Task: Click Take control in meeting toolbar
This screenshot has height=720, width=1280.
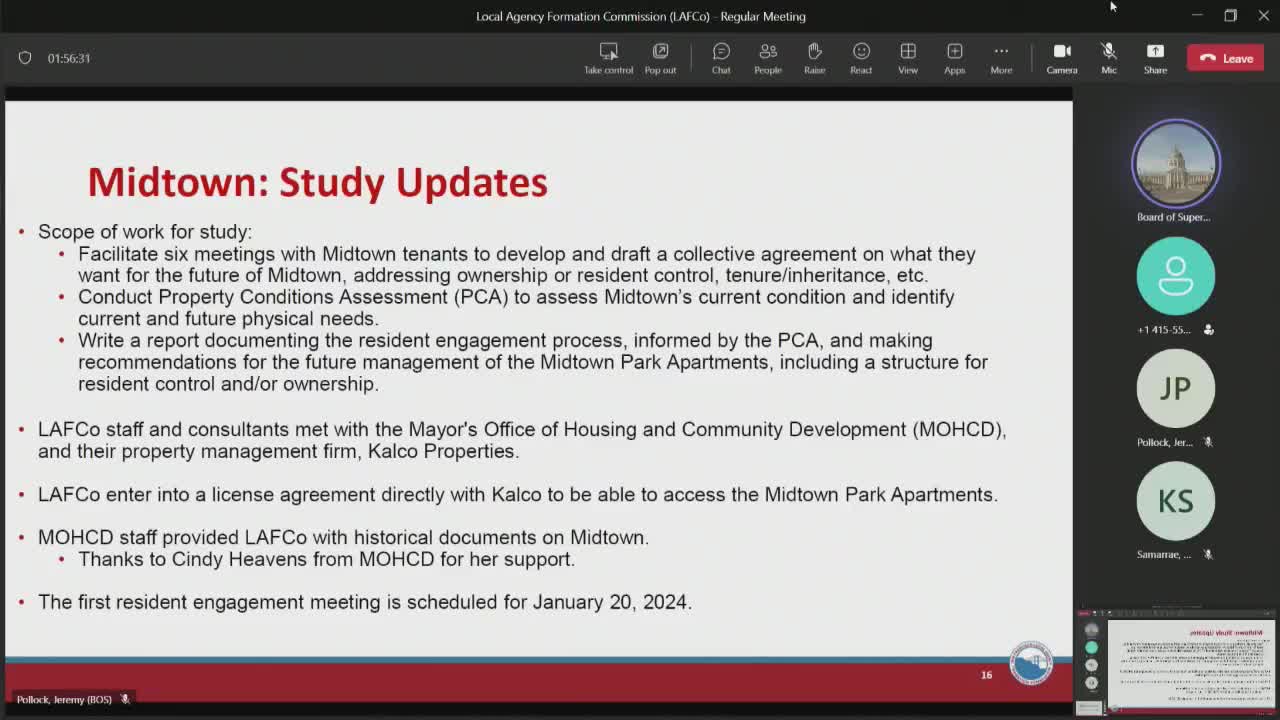Action: pyautogui.click(x=608, y=58)
